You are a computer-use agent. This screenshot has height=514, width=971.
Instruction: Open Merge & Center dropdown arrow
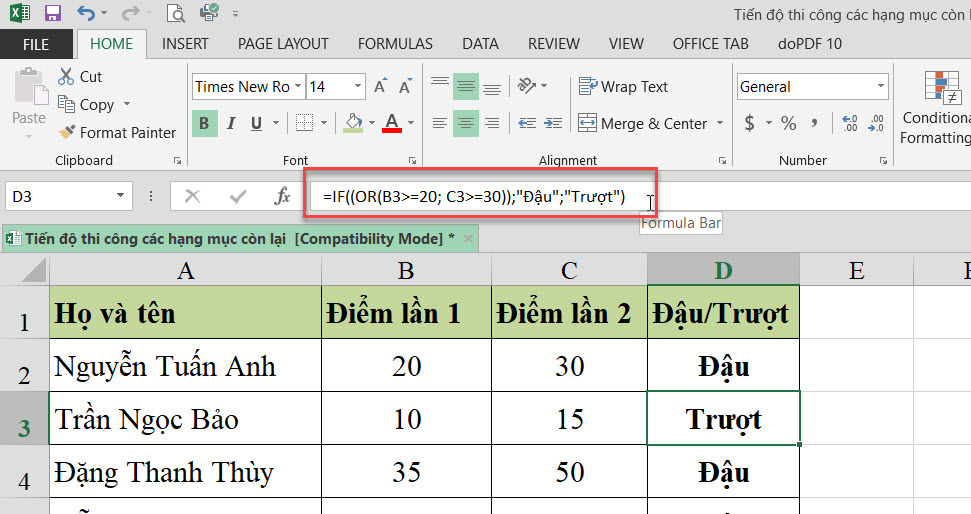(x=720, y=123)
